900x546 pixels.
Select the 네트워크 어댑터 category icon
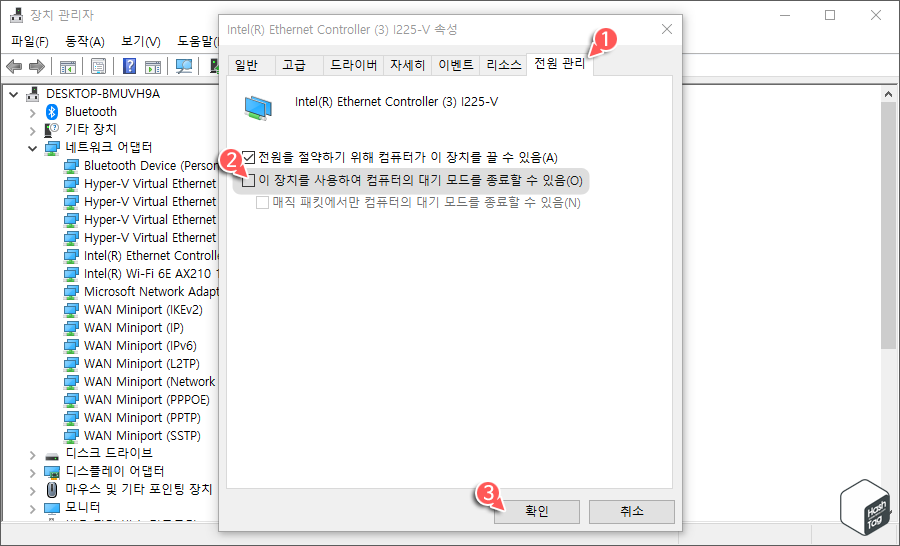[52, 148]
